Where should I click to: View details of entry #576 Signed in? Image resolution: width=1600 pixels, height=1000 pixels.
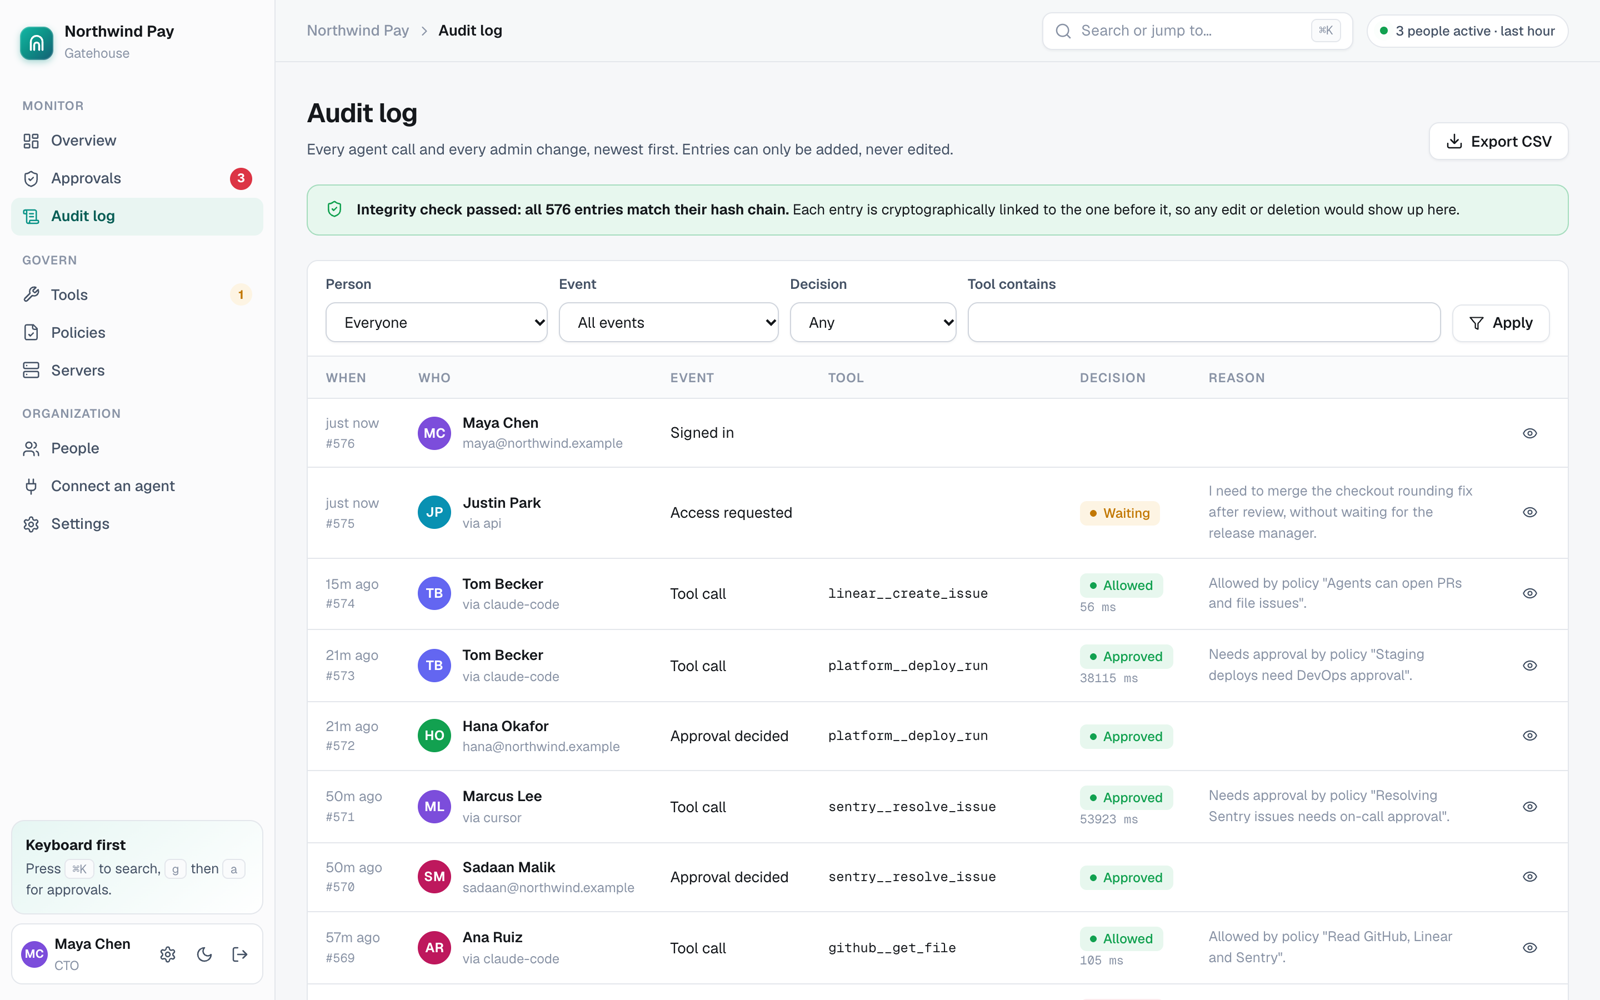pos(1530,434)
